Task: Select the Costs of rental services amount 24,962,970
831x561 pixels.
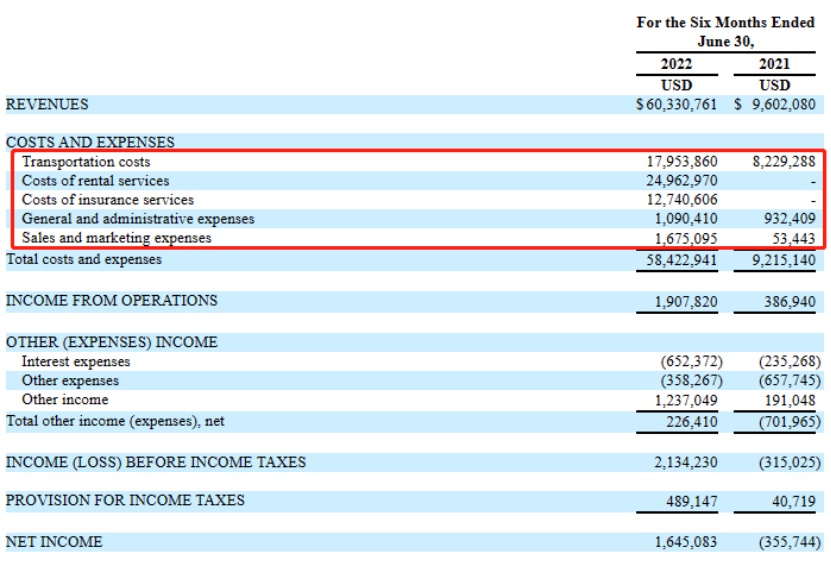Action: (682, 181)
